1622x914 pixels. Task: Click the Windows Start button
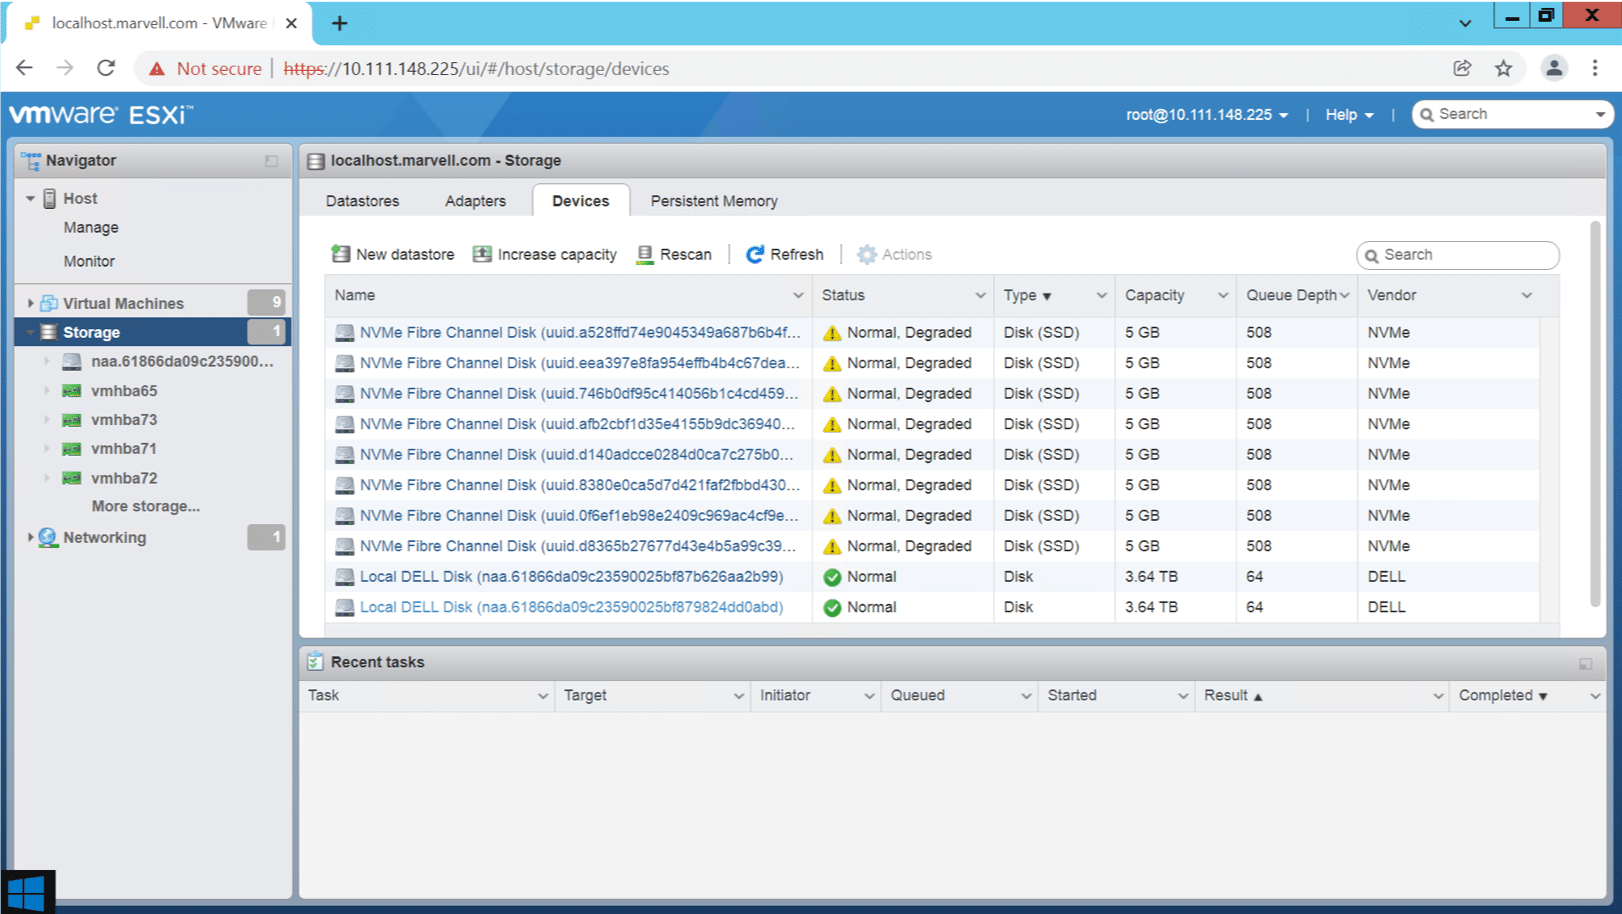click(x=27, y=892)
